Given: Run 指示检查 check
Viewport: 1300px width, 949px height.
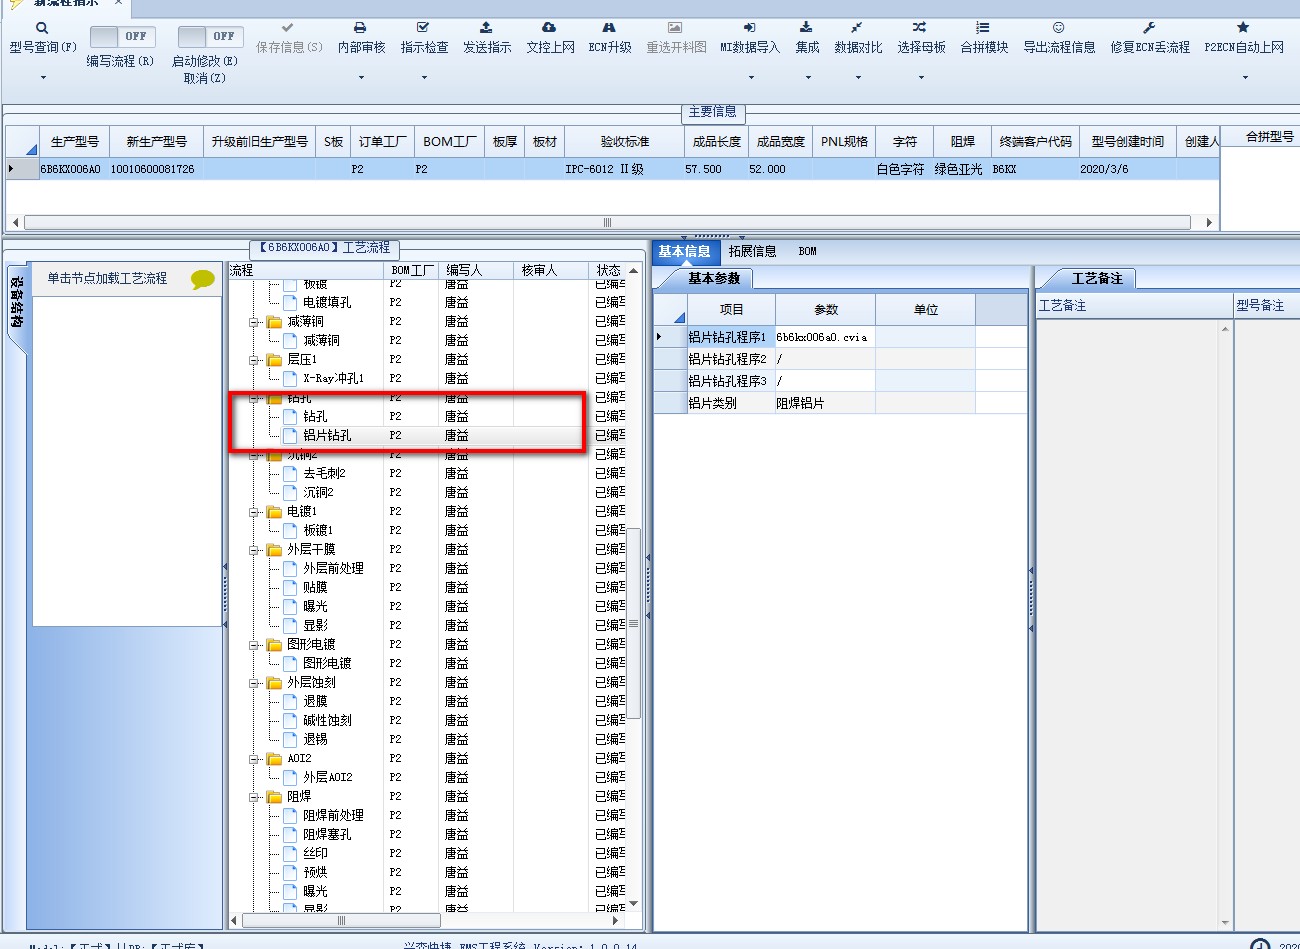Looking at the screenshot, I should point(424,38).
